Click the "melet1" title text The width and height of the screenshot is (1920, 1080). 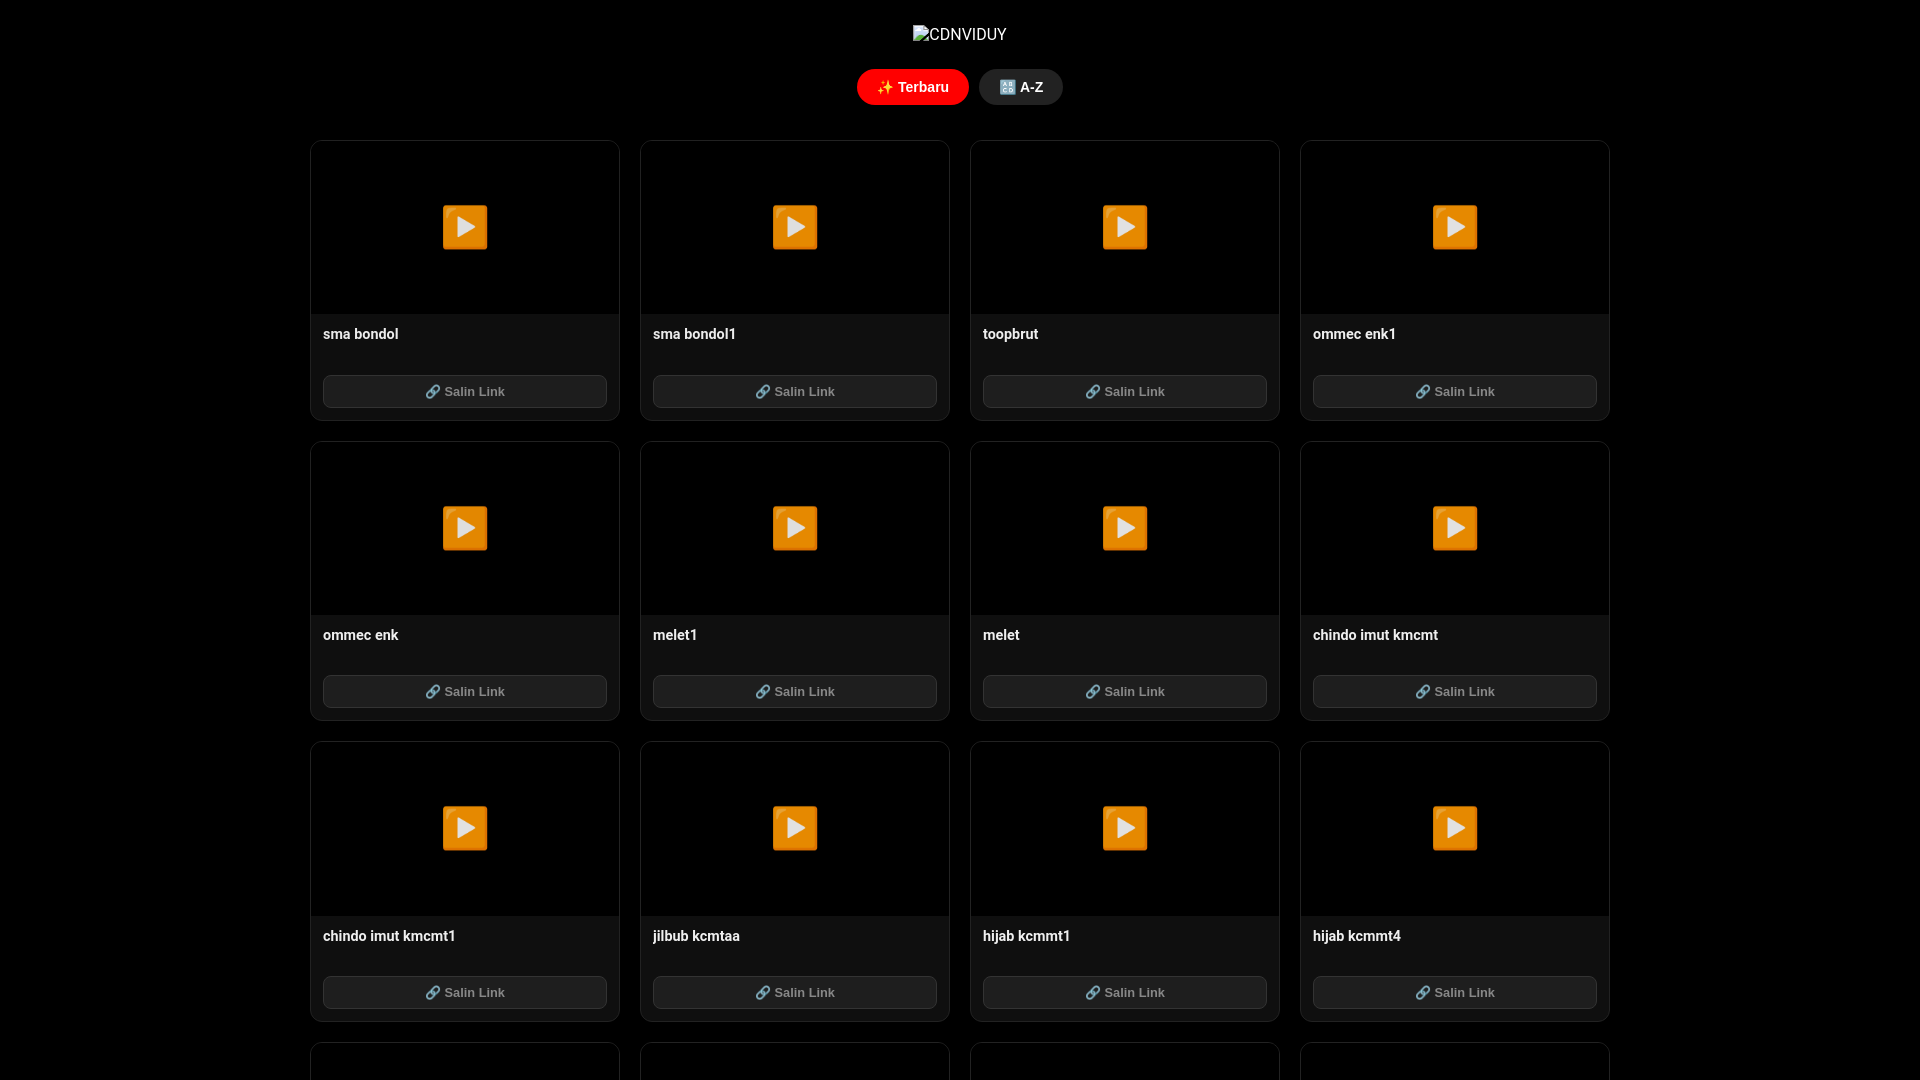[675, 635]
